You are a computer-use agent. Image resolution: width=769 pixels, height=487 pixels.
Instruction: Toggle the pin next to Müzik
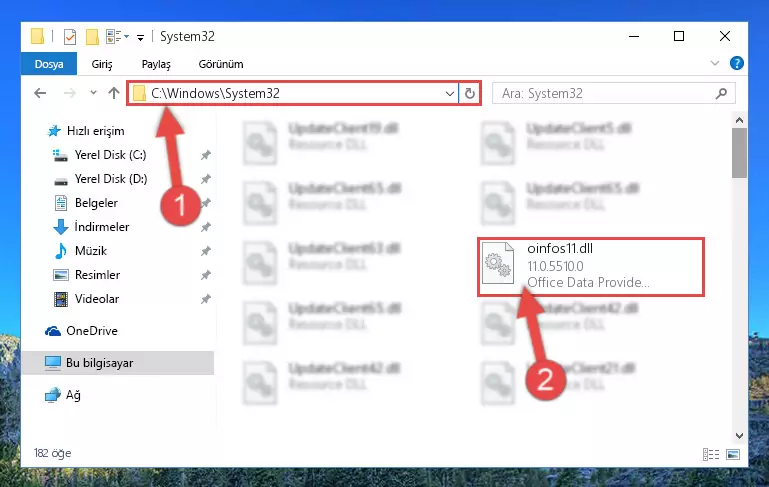click(x=205, y=251)
